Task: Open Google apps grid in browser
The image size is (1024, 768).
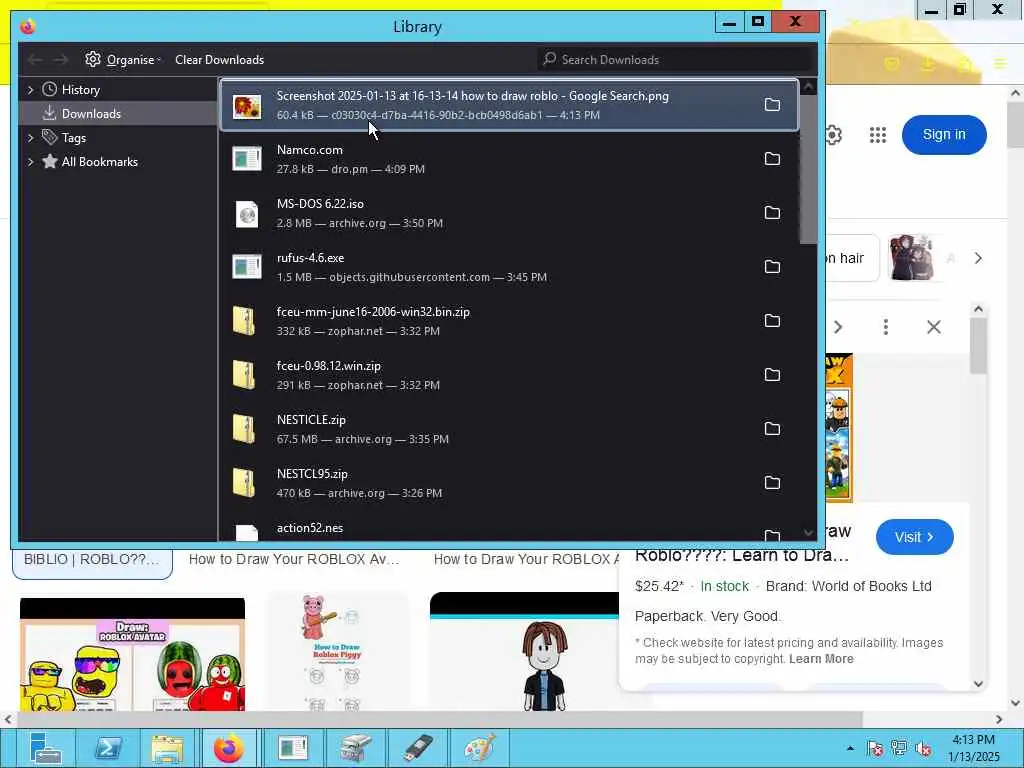Action: click(x=878, y=135)
